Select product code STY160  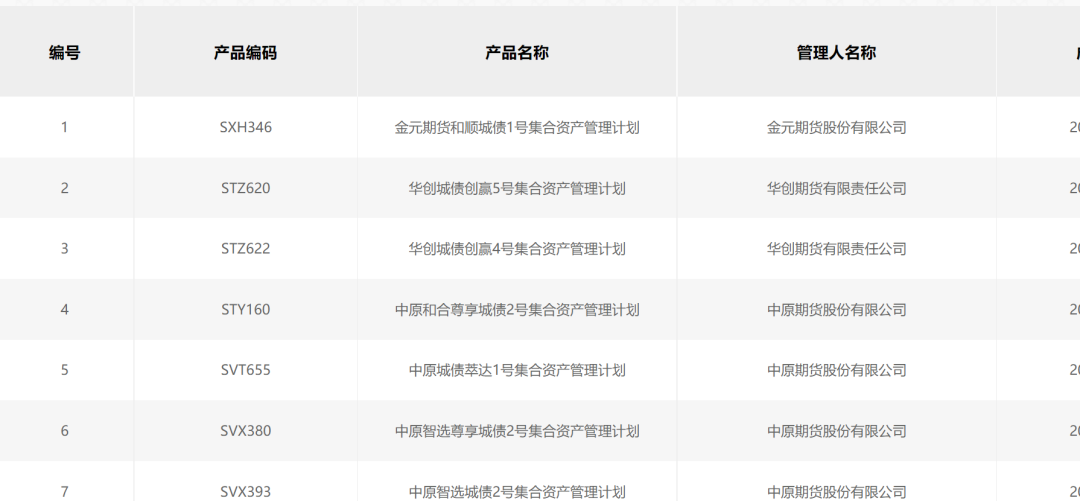pyautogui.click(x=245, y=309)
